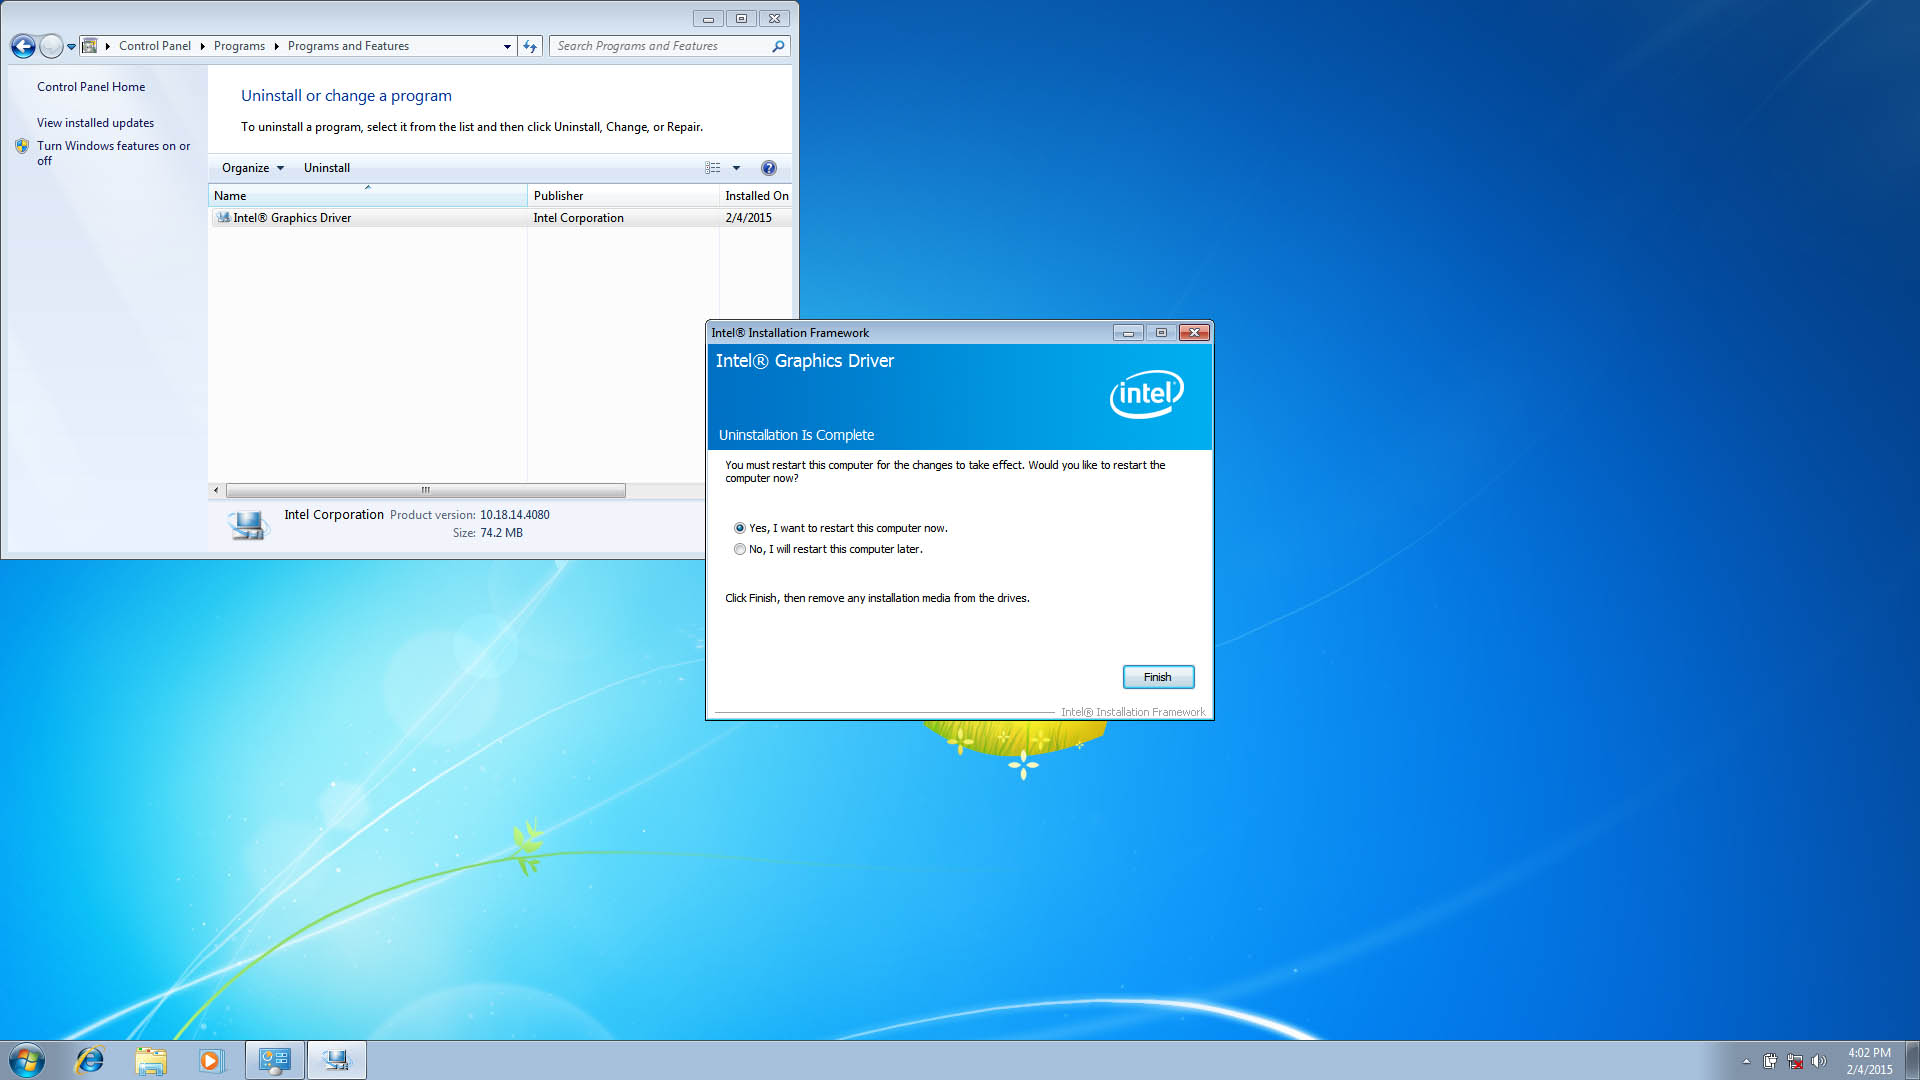Image resolution: width=1920 pixels, height=1080 pixels.
Task: Maximize Intel Installation Framework dialog
Action: click(1161, 333)
